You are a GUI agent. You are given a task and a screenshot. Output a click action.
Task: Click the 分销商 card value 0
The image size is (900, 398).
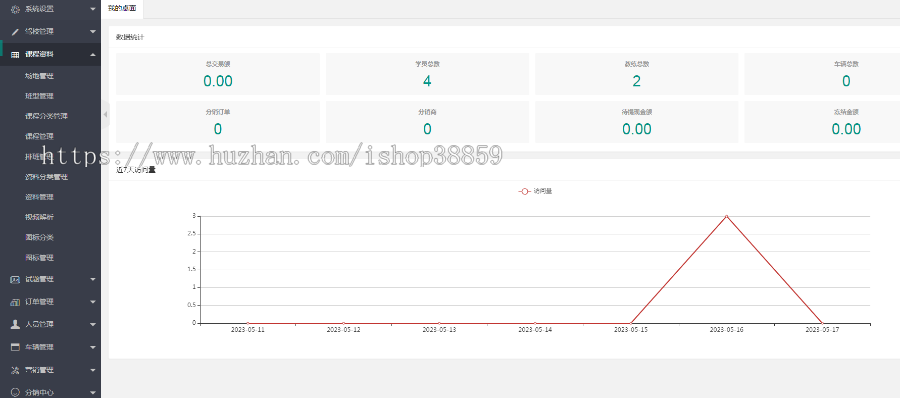427,129
